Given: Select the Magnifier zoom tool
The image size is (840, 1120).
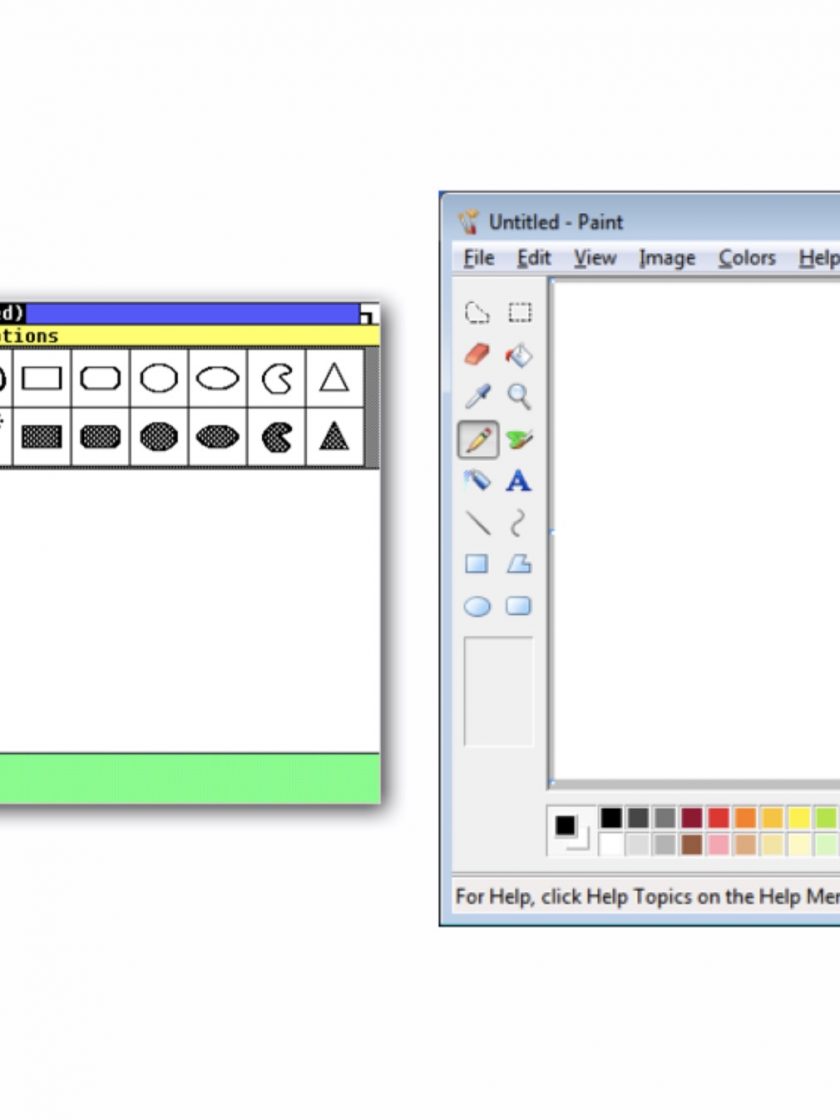Looking at the screenshot, I should pos(519,397).
